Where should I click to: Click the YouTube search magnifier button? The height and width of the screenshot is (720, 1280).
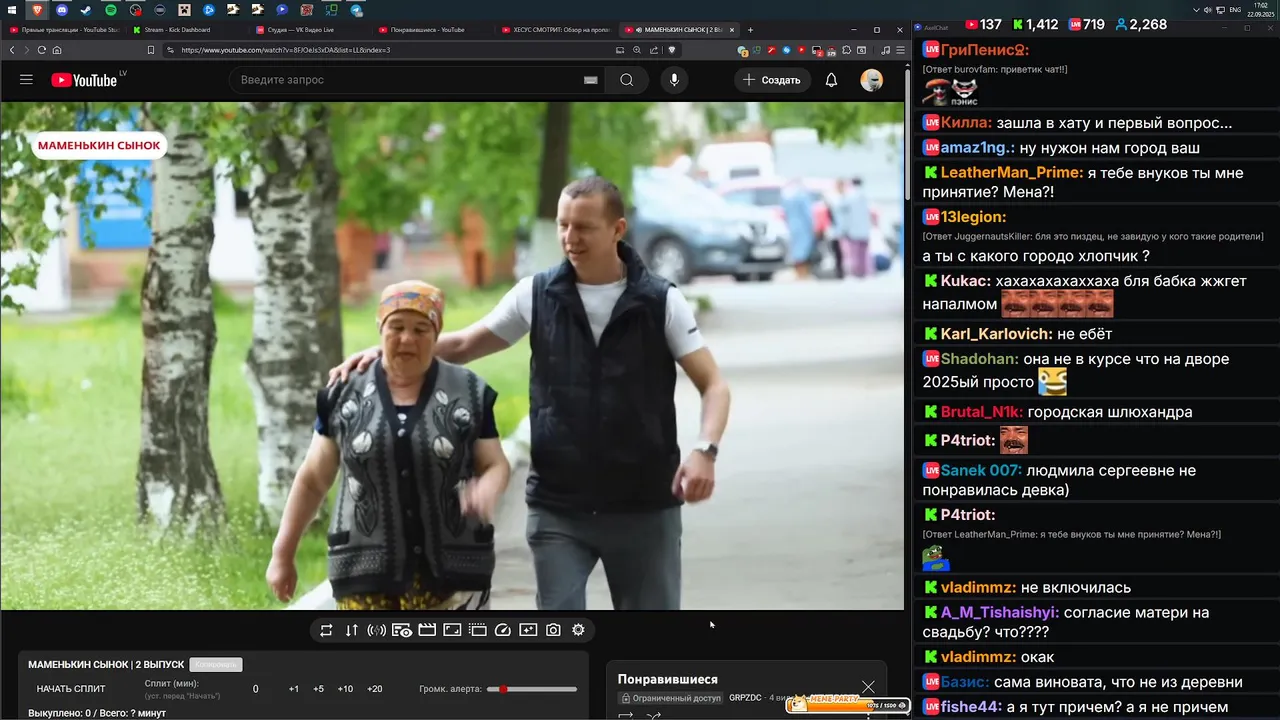pos(626,80)
